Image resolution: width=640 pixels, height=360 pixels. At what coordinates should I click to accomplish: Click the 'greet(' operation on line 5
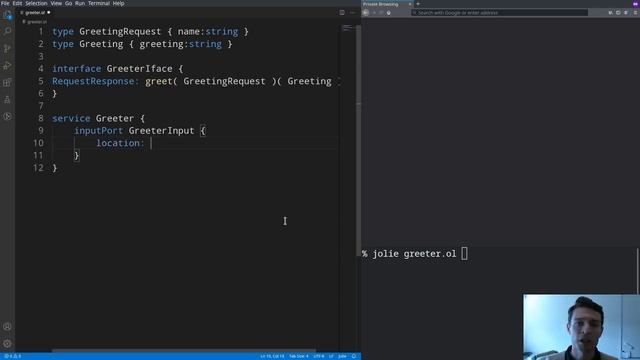tap(161, 81)
